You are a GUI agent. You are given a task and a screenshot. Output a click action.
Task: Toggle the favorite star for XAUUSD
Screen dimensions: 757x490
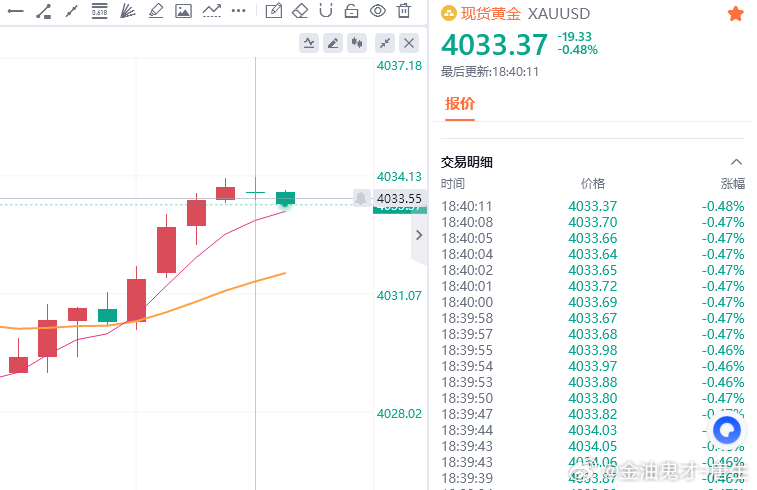[x=735, y=14]
